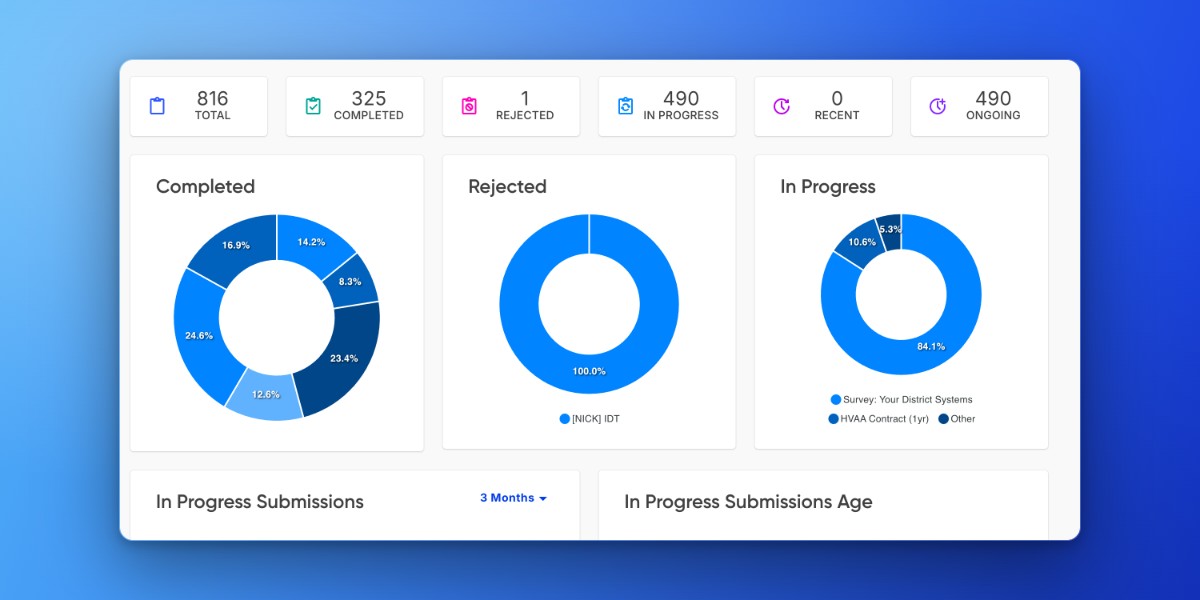
Task: Click the In Progress clipboard refresh icon
Action: 625,106
